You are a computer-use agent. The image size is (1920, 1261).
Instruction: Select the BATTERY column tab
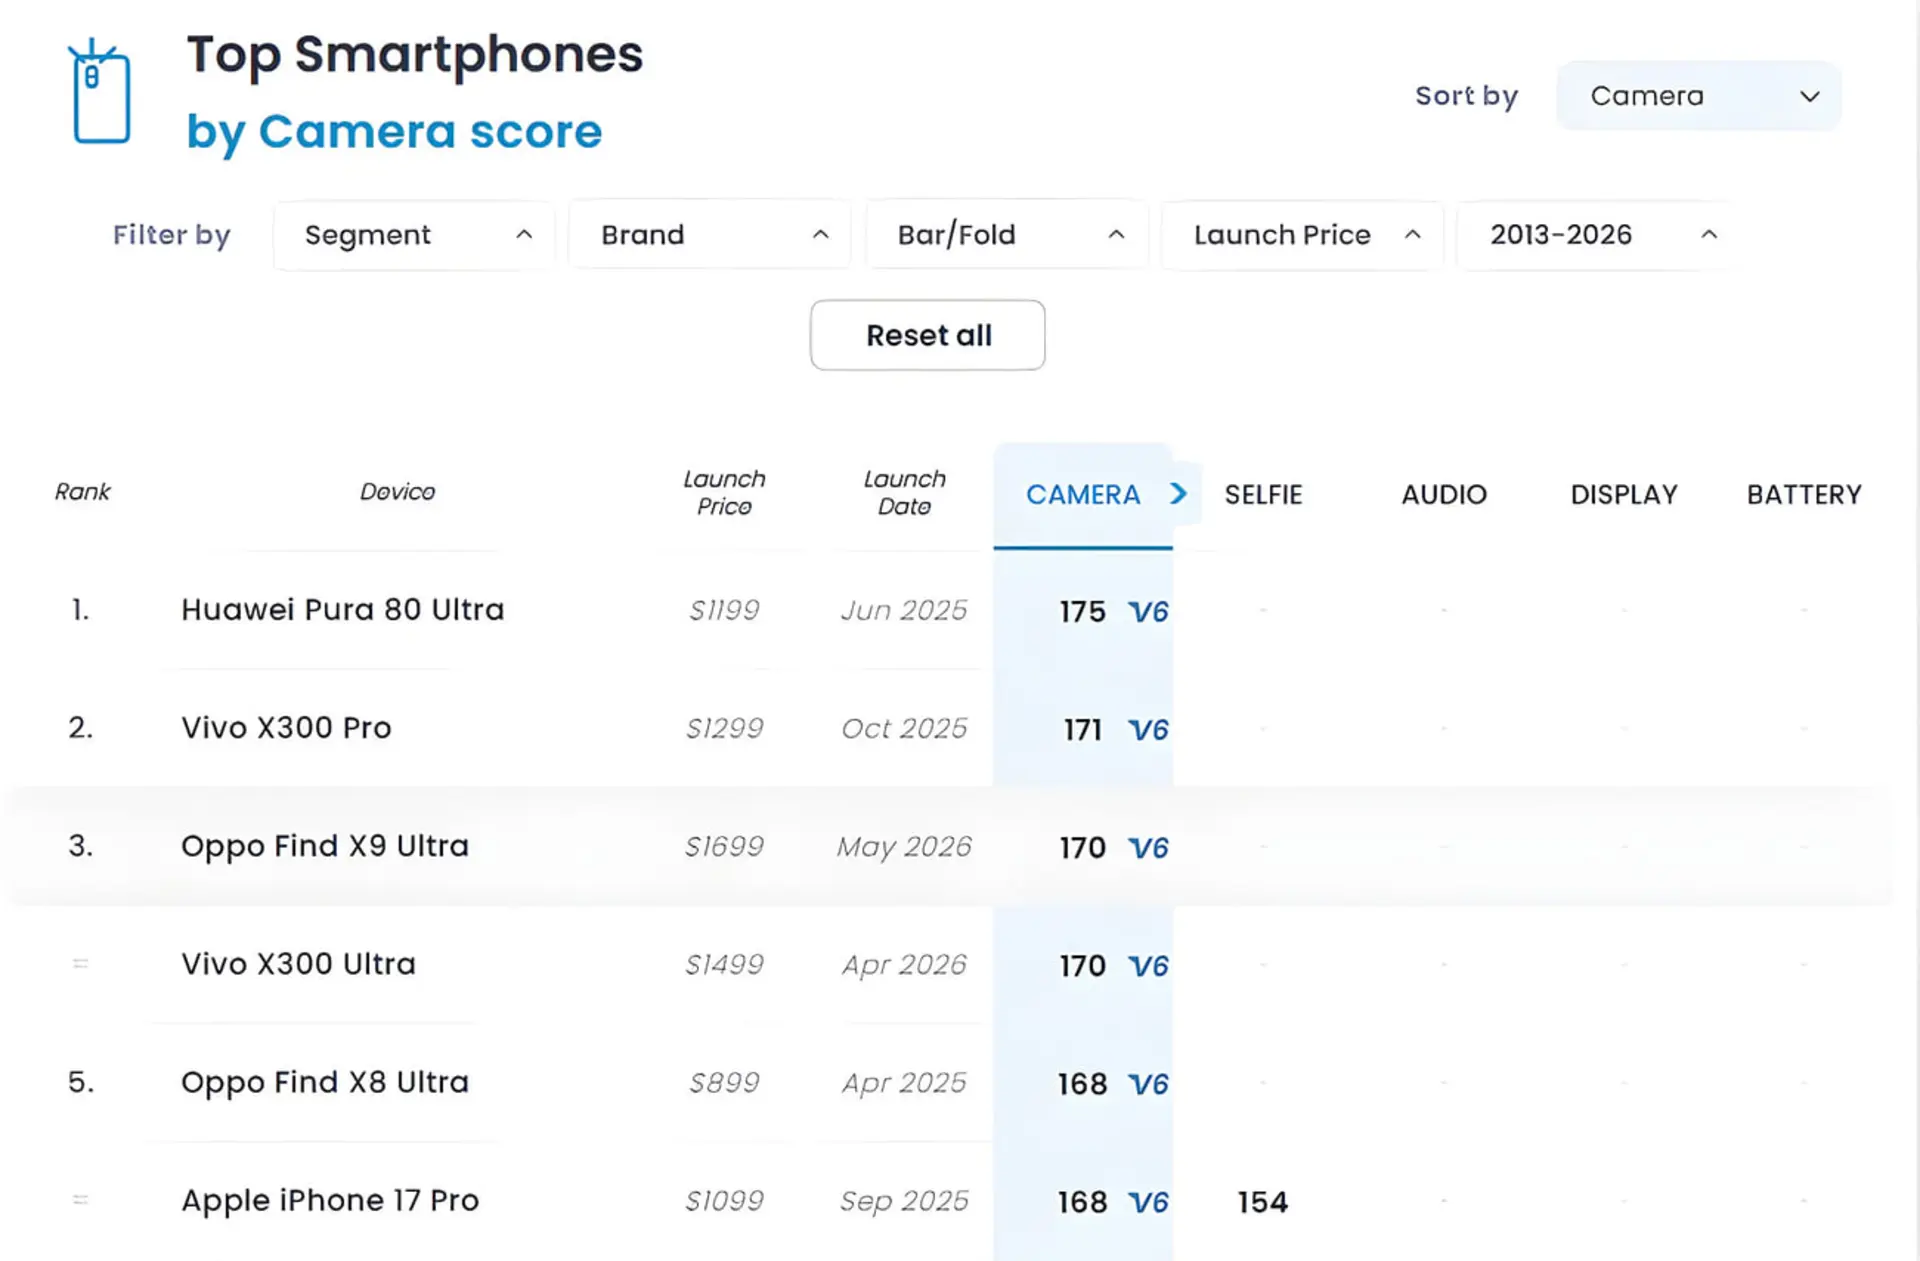[1804, 495]
